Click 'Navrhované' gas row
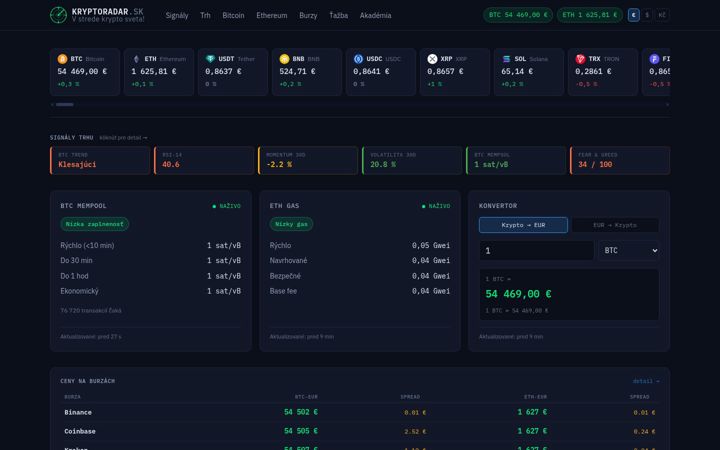 click(360, 260)
